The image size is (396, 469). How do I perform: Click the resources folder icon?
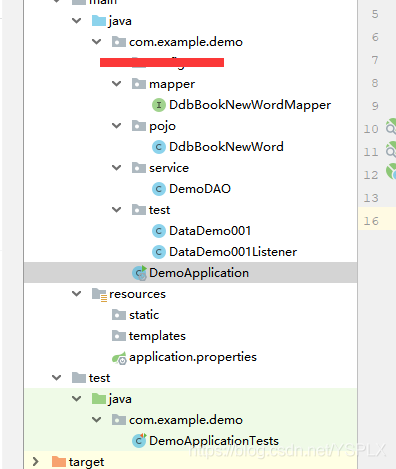point(99,294)
